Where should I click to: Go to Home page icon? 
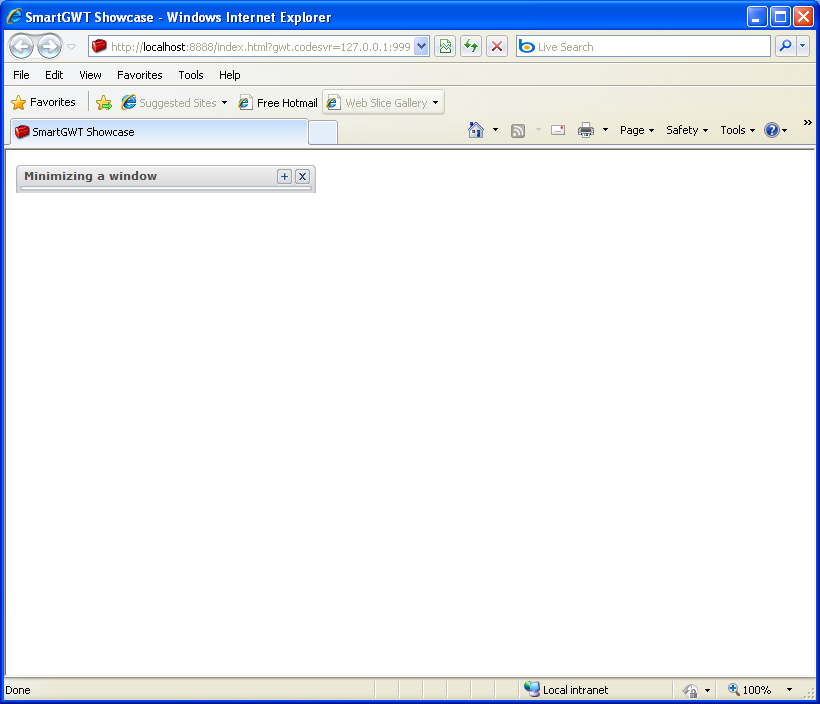pos(476,130)
